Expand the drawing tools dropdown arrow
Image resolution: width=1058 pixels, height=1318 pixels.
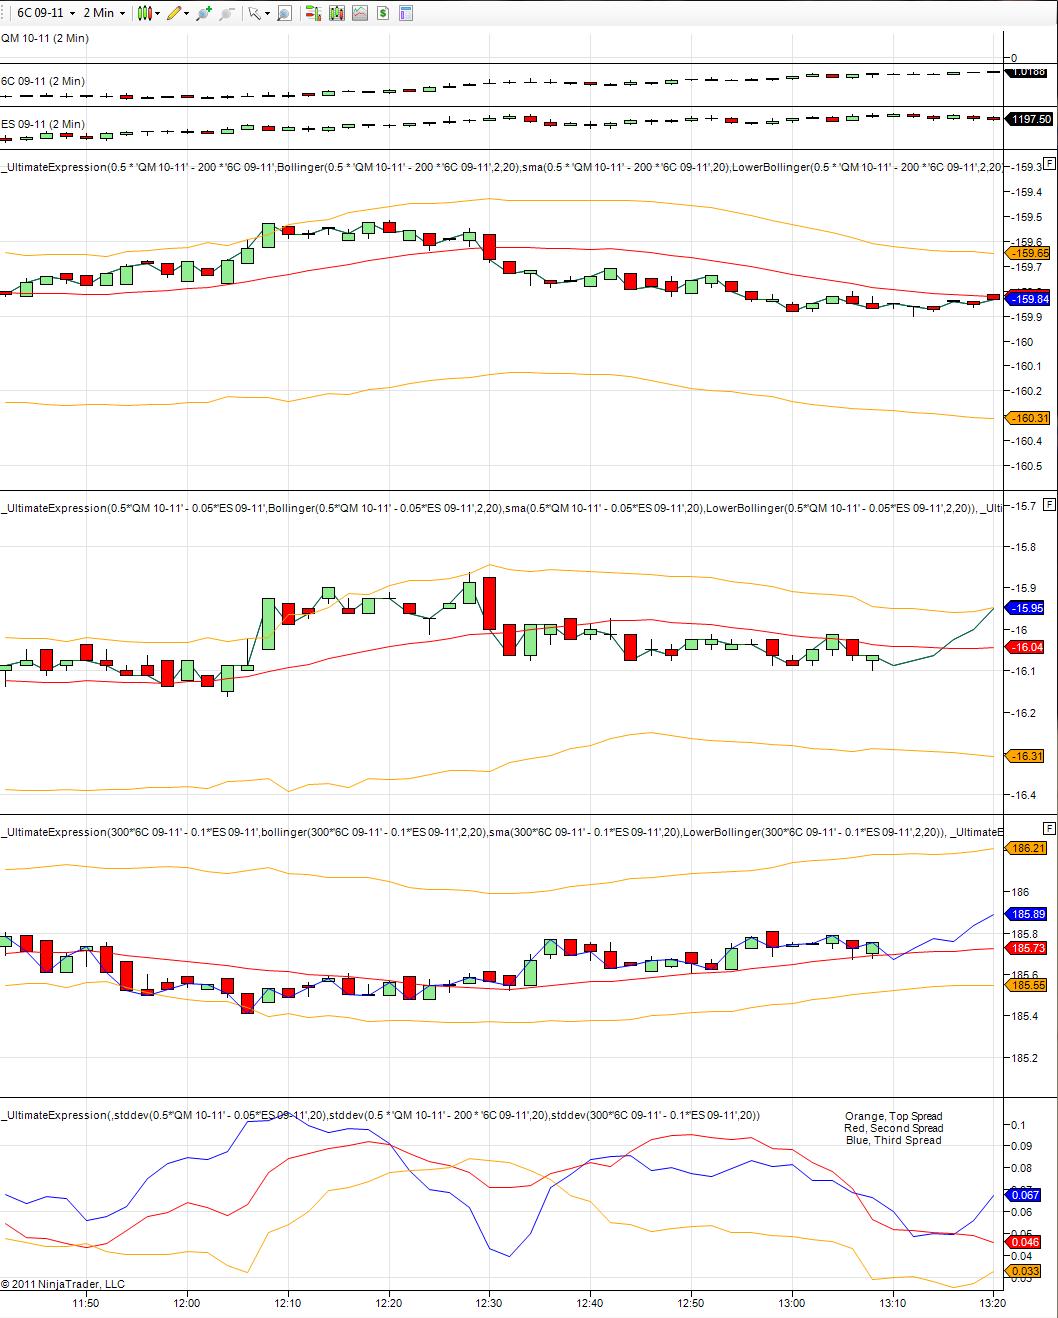click(x=188, y=13)
